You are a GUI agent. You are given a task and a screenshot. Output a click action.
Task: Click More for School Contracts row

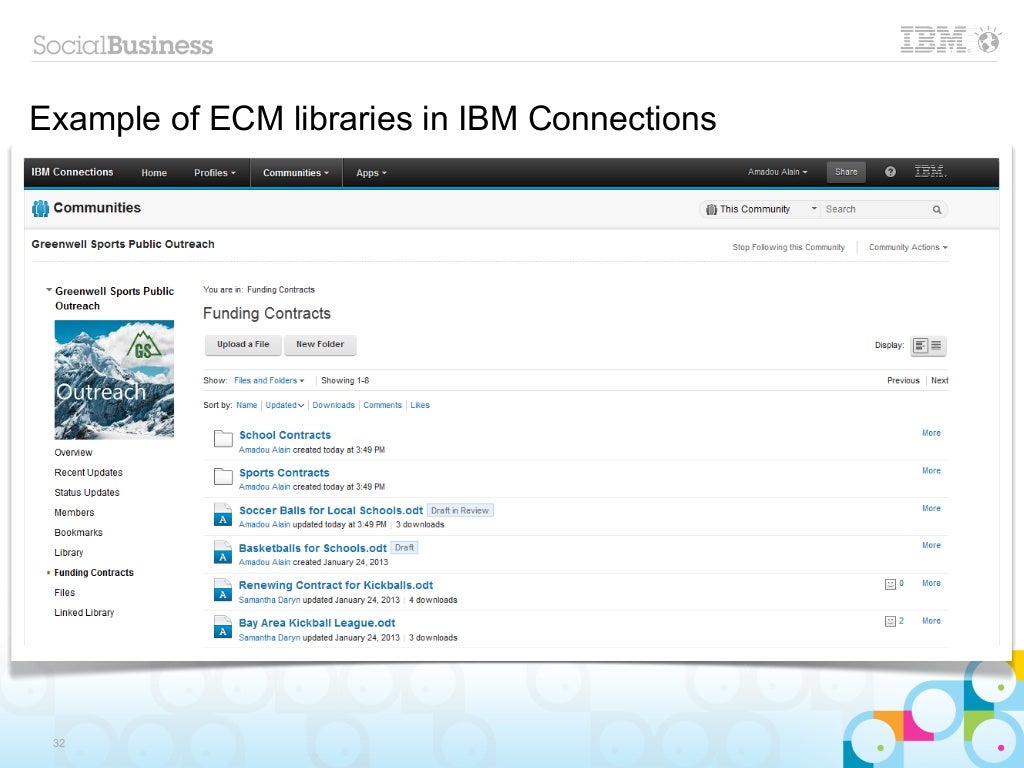[x=931, y=434]
